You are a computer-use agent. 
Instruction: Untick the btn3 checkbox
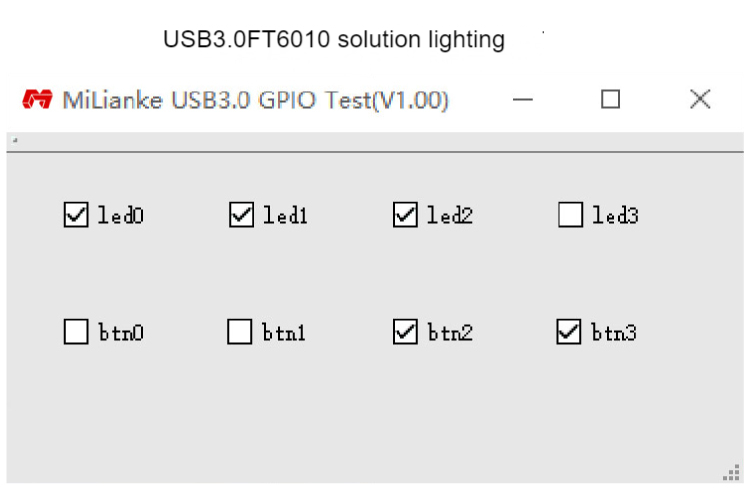(x=569, y=332)
